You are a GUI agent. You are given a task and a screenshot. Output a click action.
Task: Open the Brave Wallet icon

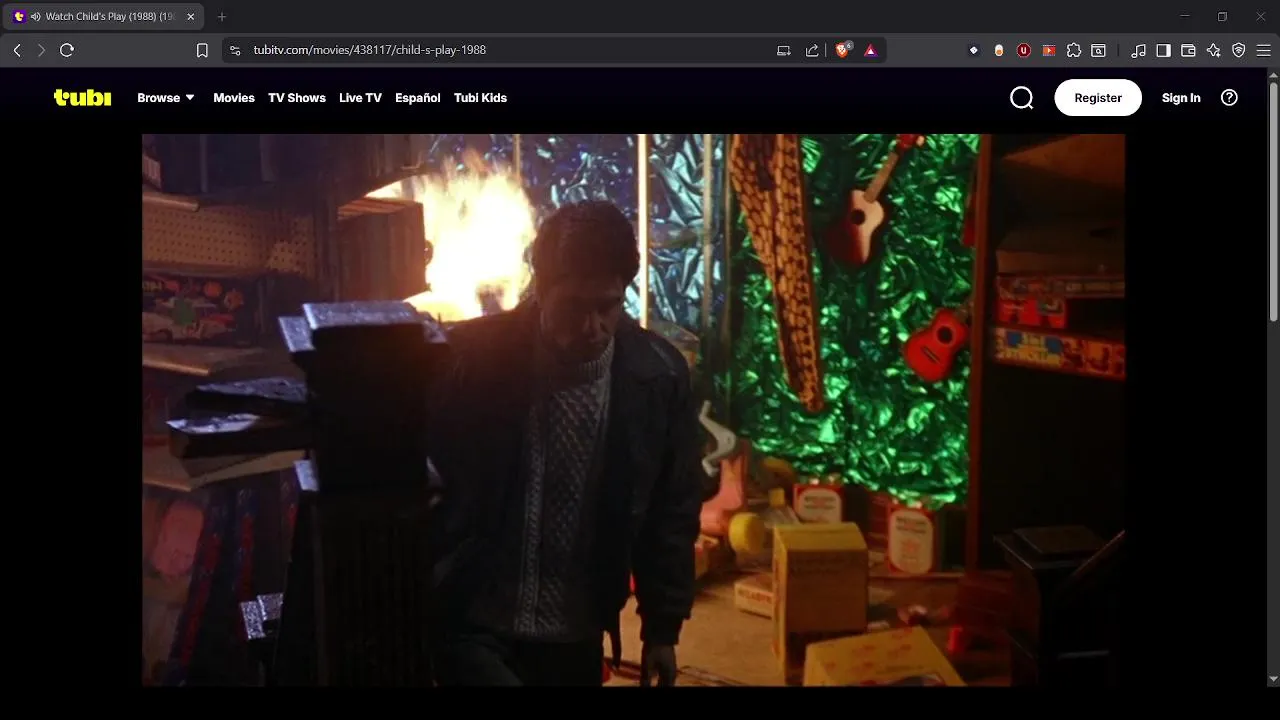1188,50
